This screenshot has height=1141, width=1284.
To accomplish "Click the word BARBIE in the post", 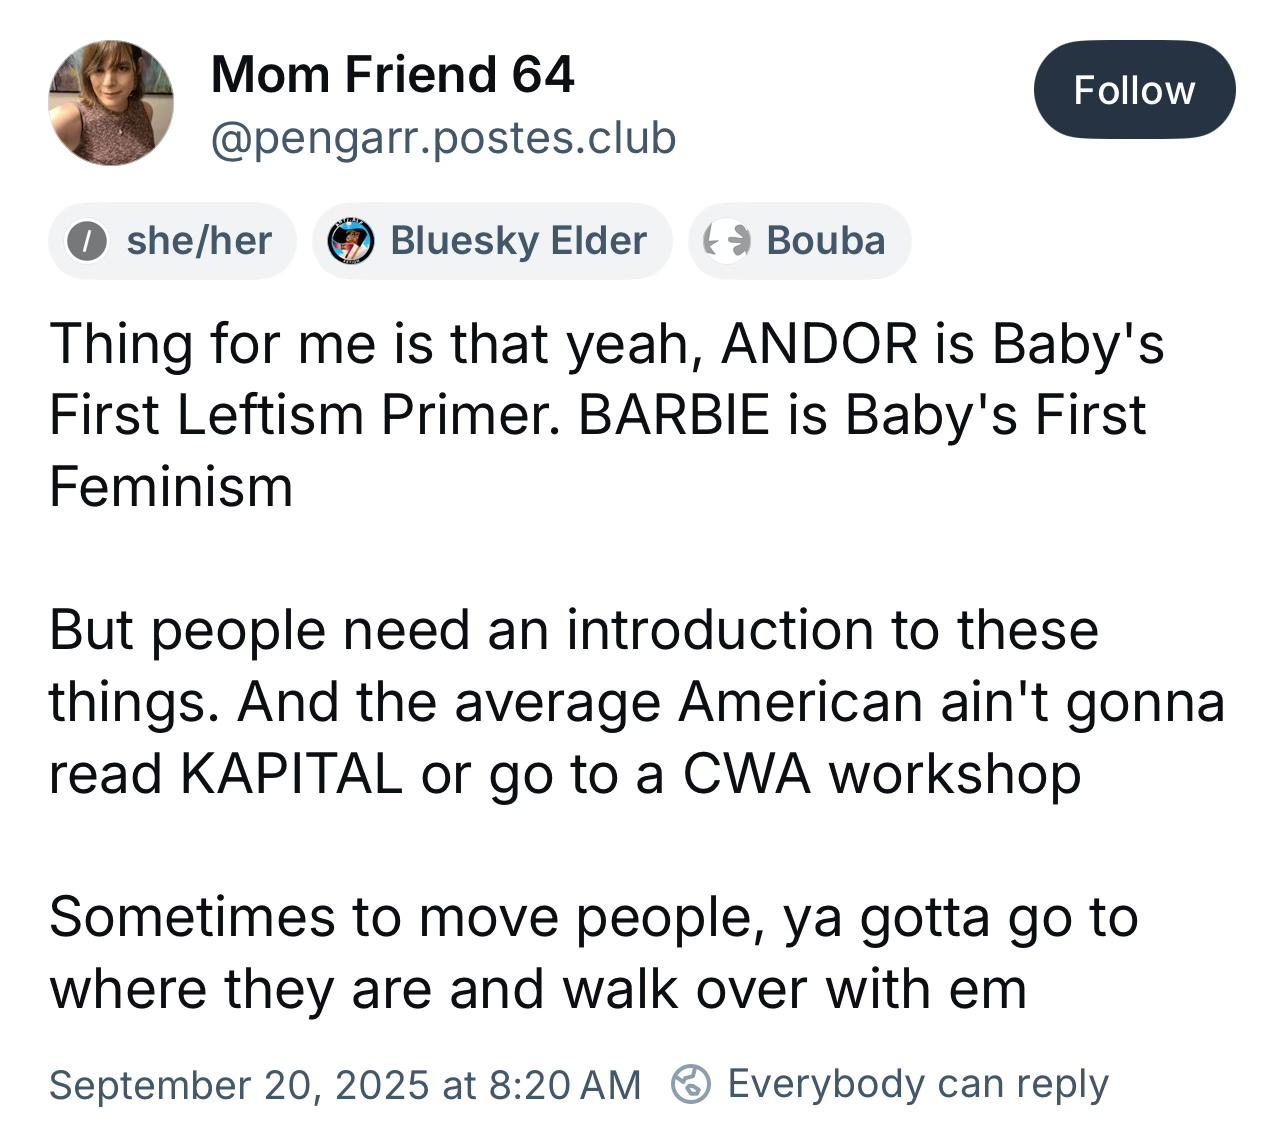I will coord(674,415).
